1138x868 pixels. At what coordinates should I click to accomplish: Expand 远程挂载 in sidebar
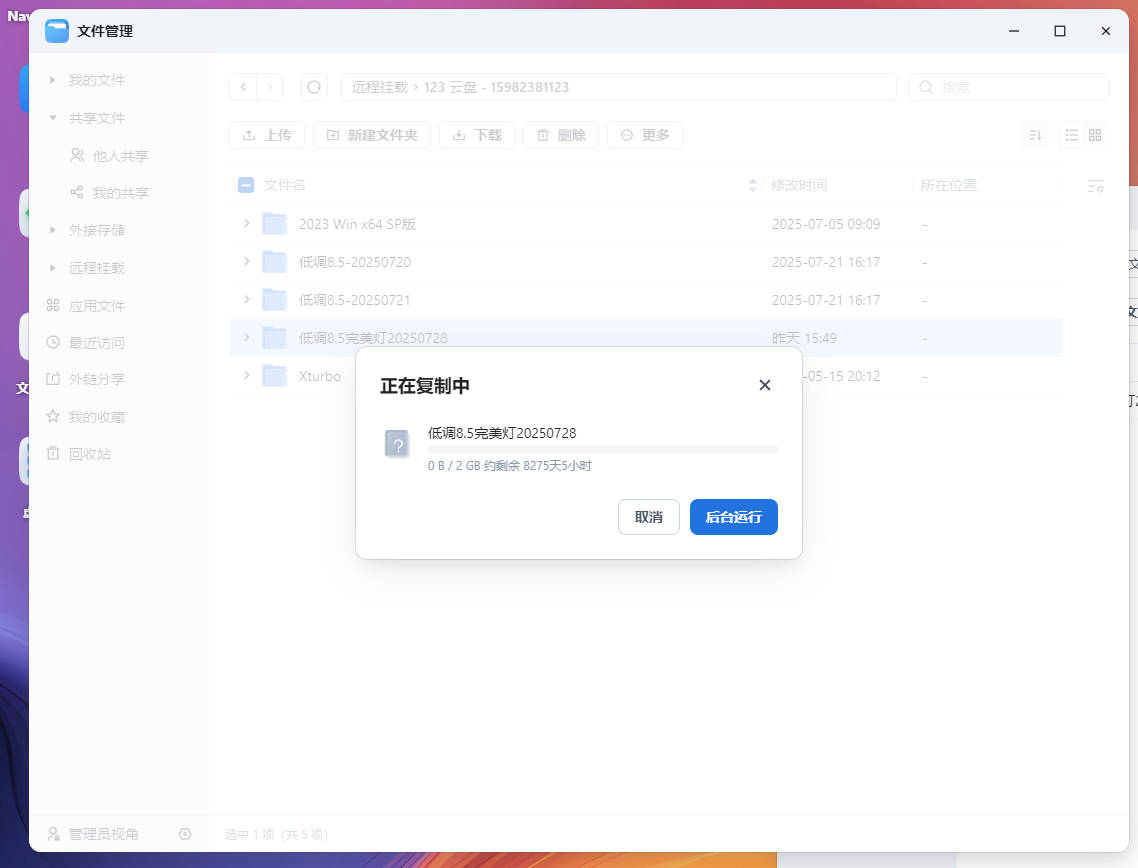pos(52,268)
